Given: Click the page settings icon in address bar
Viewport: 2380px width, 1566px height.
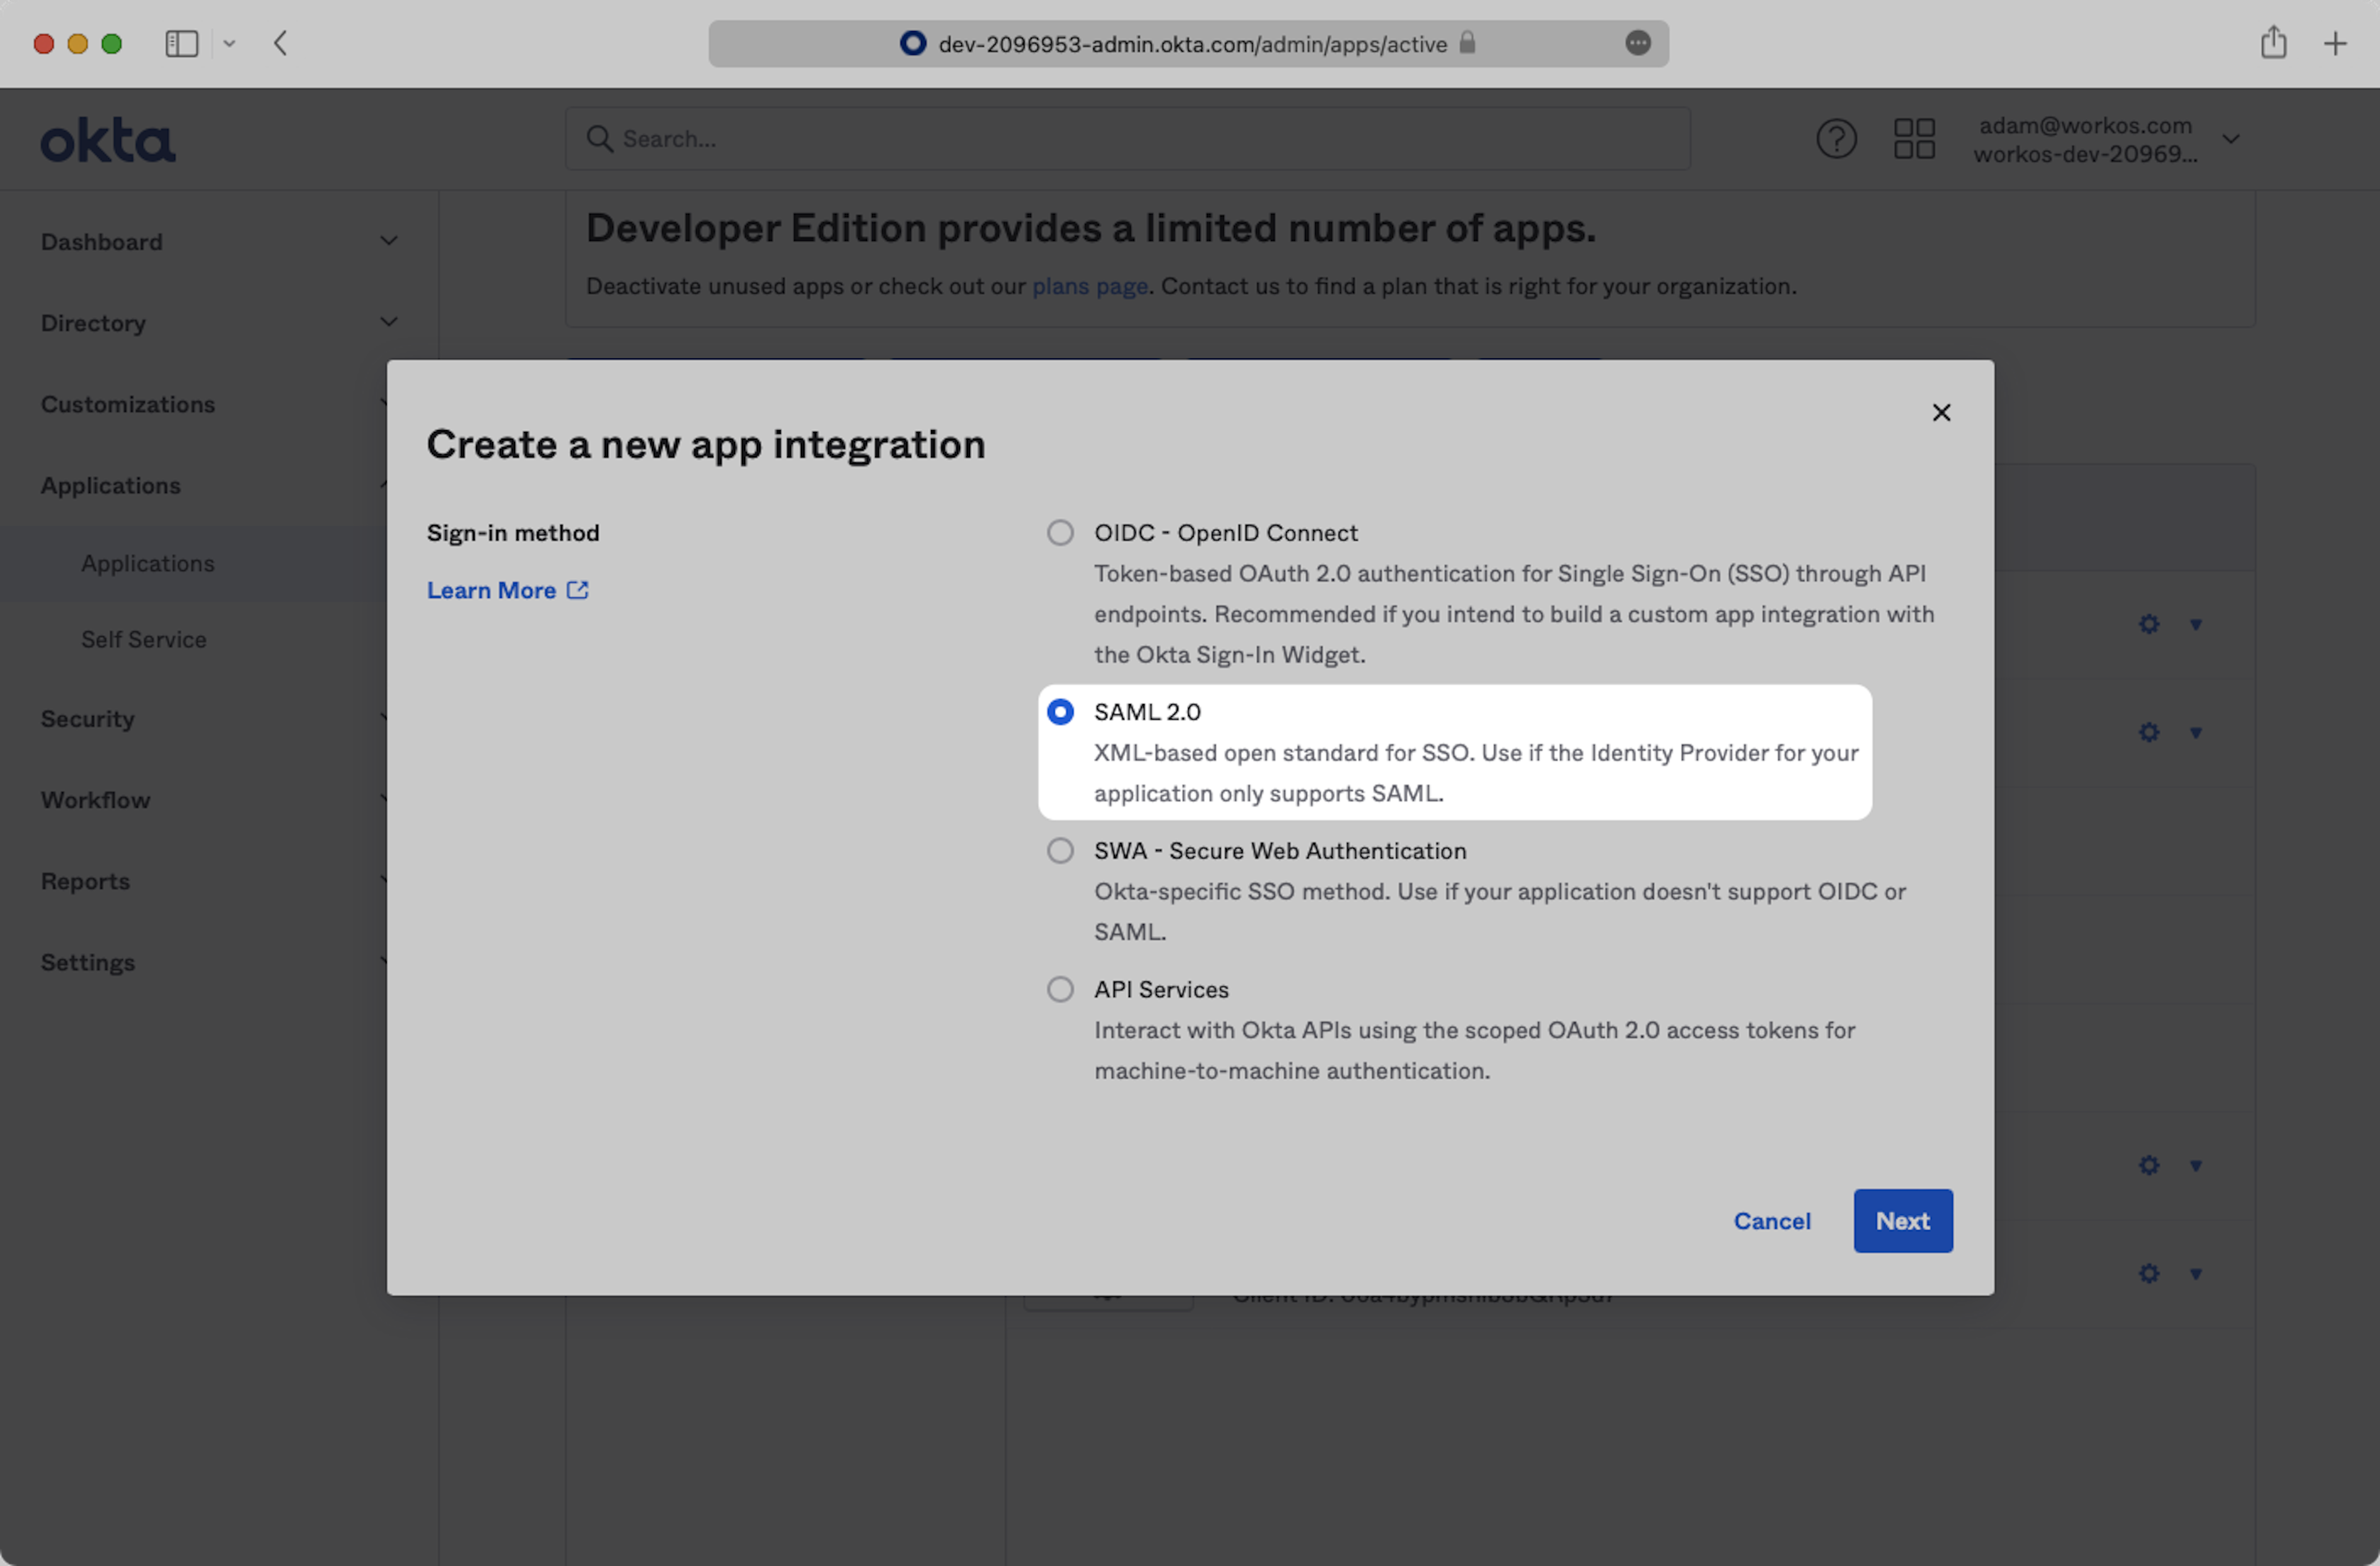Looking at the screenshot, I should click(x=1637, y=43).
